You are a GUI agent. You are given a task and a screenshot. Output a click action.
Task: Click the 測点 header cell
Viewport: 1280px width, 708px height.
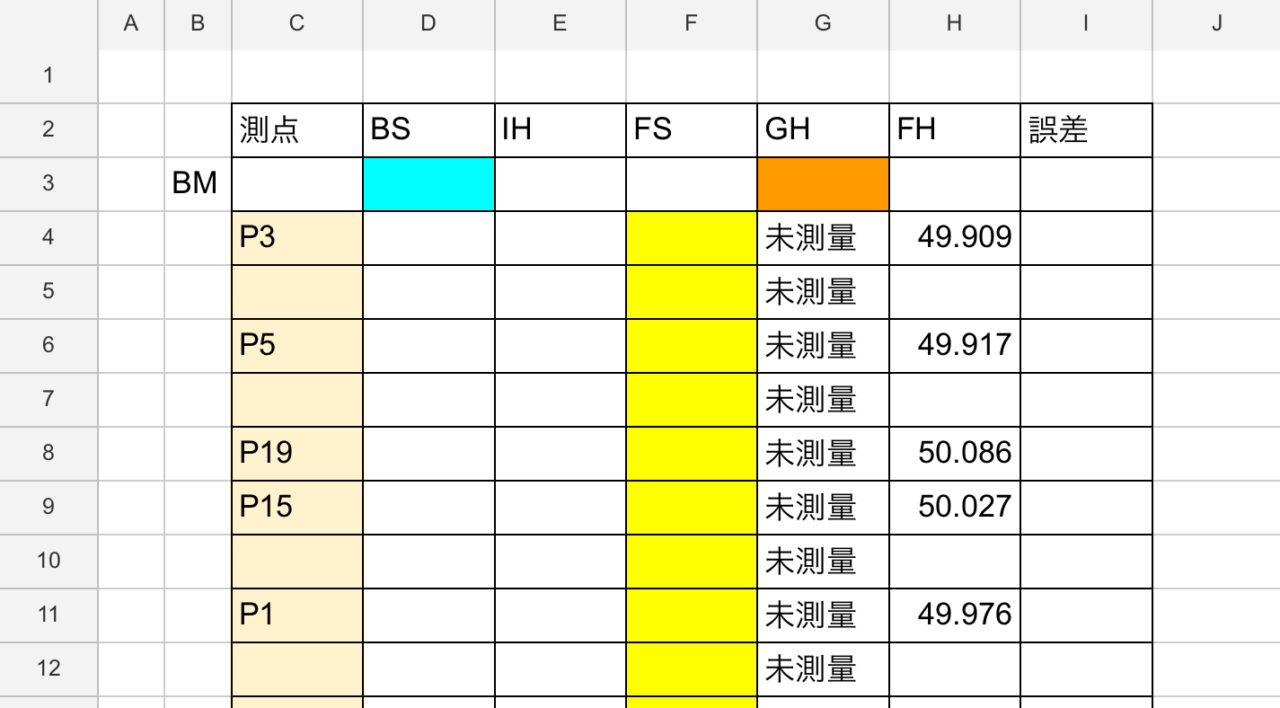[x=297, y=130]
